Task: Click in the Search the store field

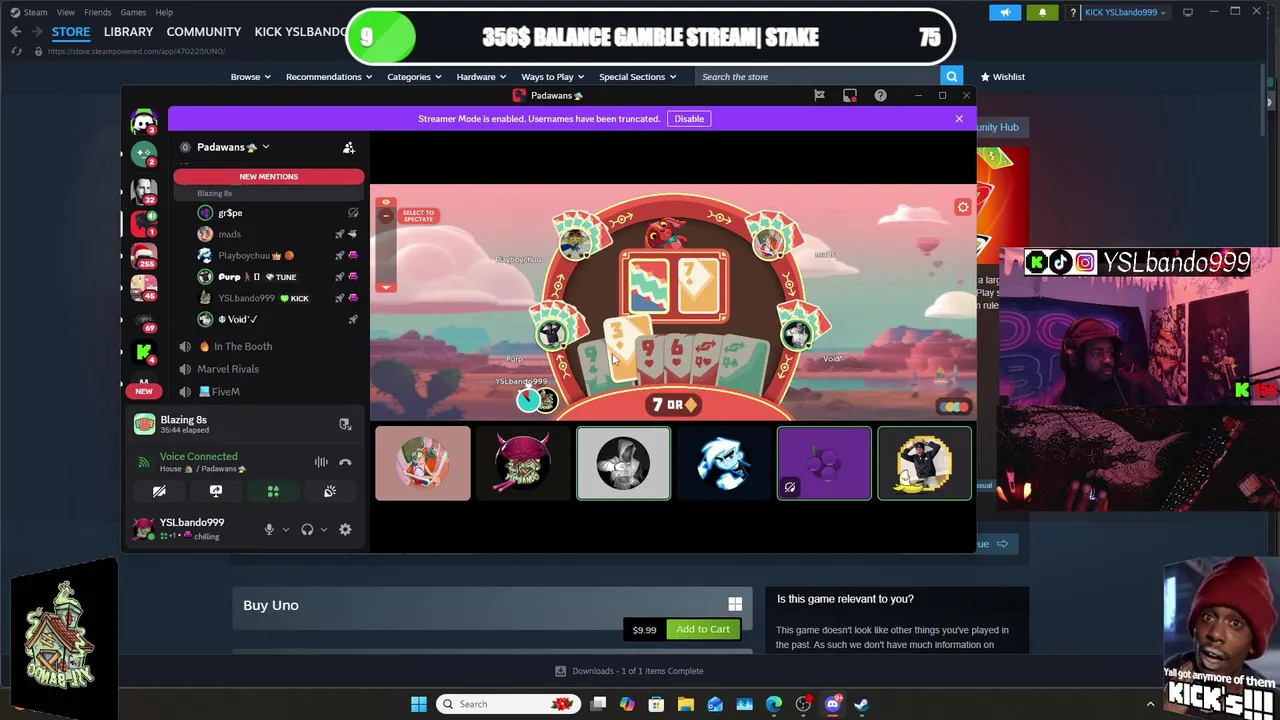Action: tap(818, 77)
